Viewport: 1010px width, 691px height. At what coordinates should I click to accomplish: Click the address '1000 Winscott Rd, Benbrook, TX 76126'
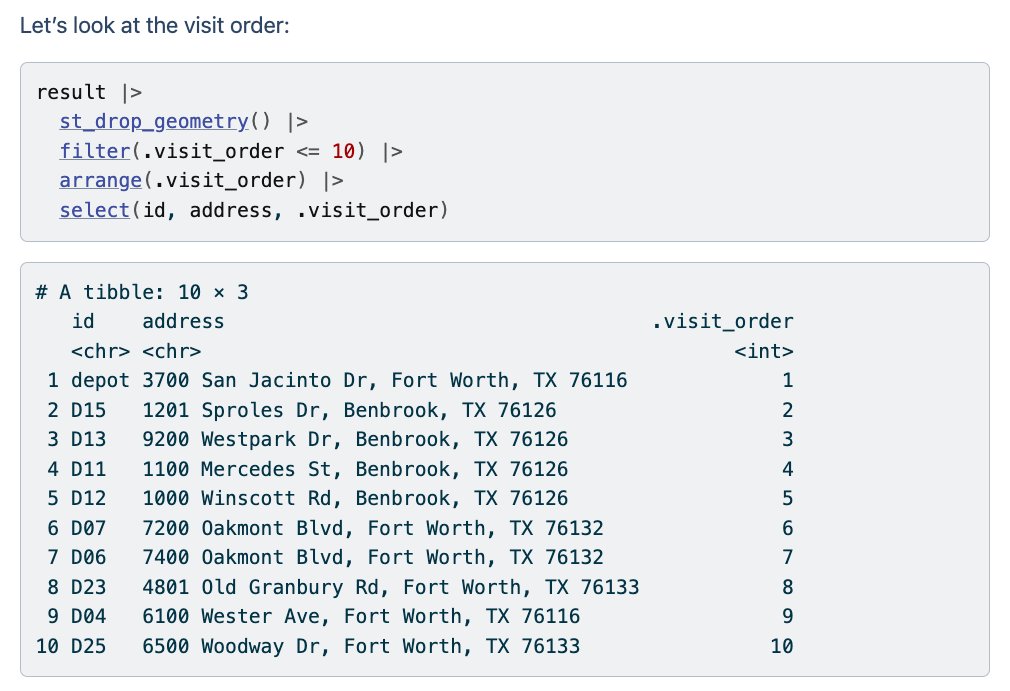[x=355, y=498]
